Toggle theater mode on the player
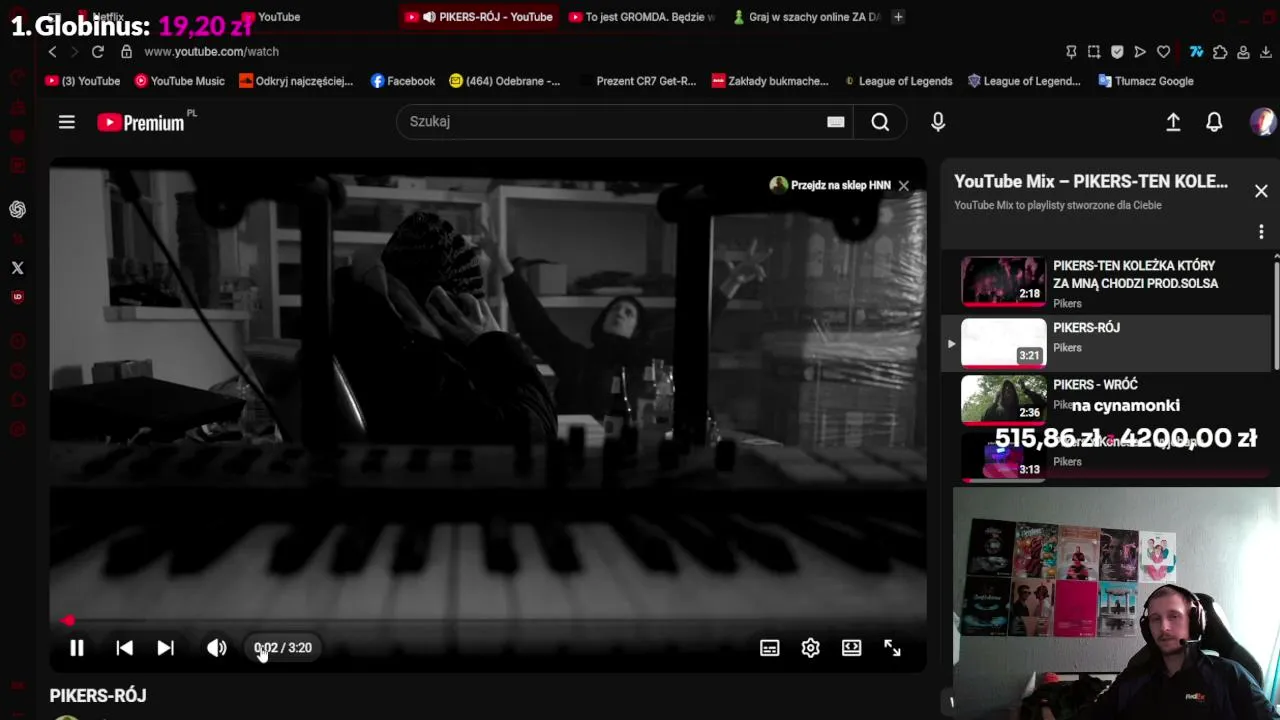The image size is (1280, 720). [852, 648]
